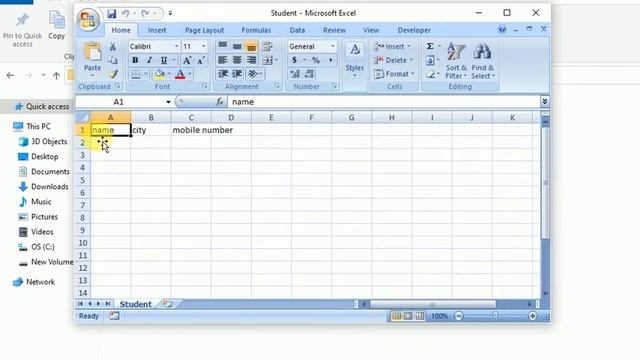The image size is (640, 360).
Task: Align text left
Action: pyautogui.click(x=222, y=60)
